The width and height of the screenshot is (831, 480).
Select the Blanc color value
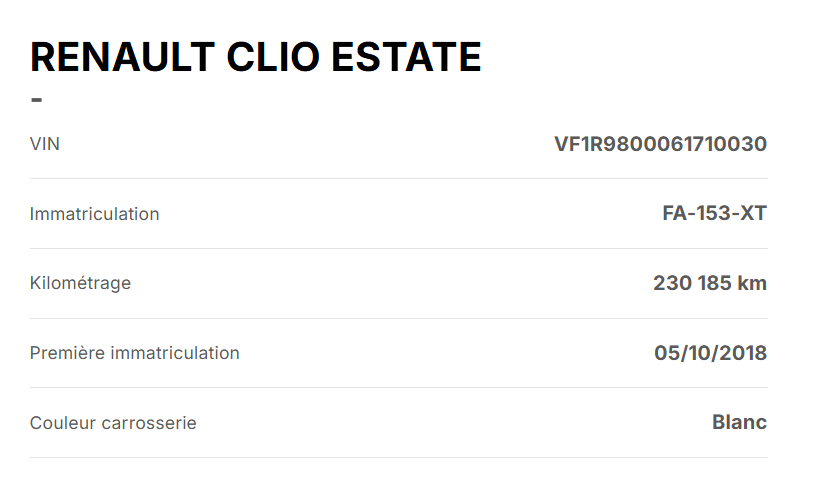[x=739, y=423]
